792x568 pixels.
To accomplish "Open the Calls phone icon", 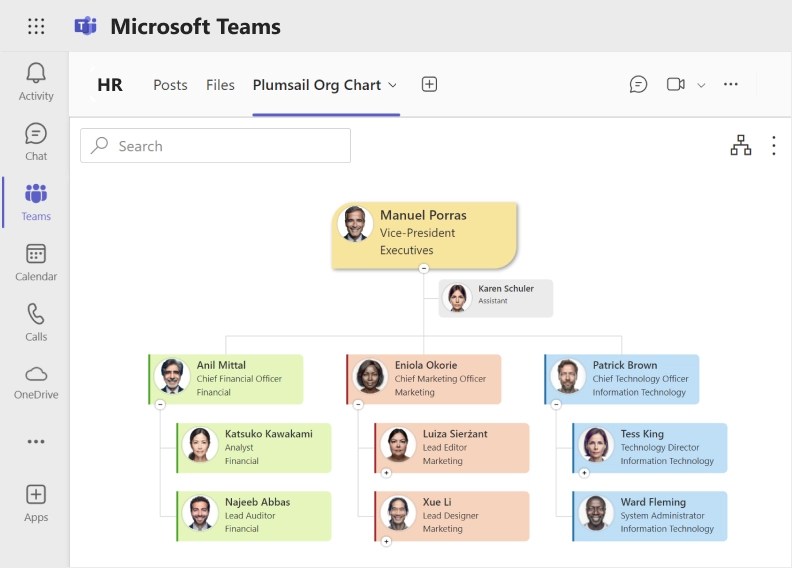I will click(x=36, y=314).
